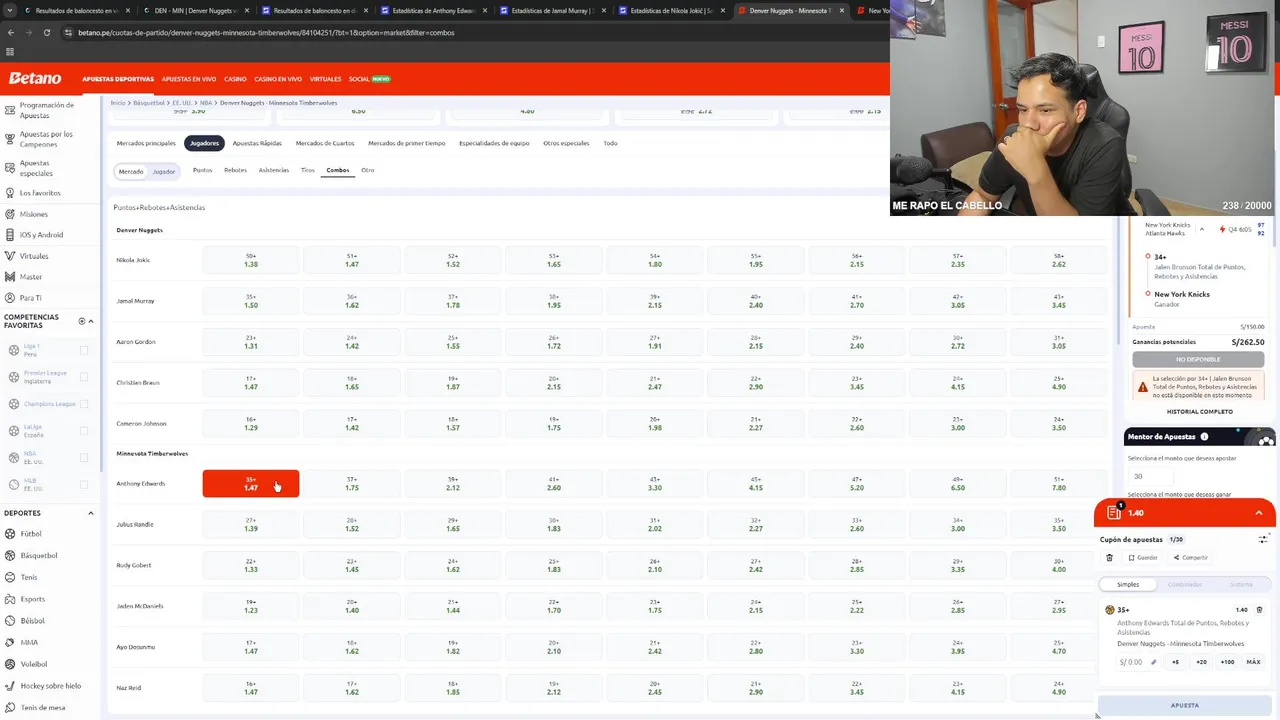
Task: Select Béisbol in the Deportes list
Action: click(32, 621)
